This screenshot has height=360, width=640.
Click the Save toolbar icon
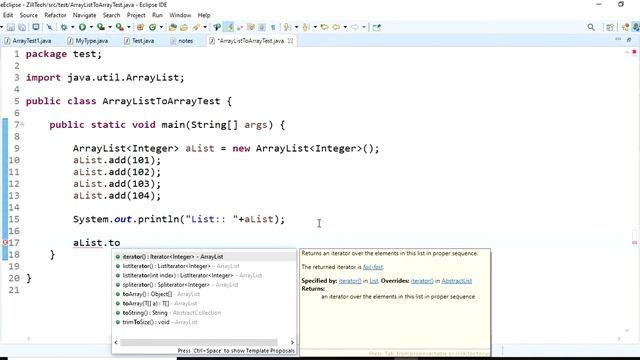tap(11, 27)
